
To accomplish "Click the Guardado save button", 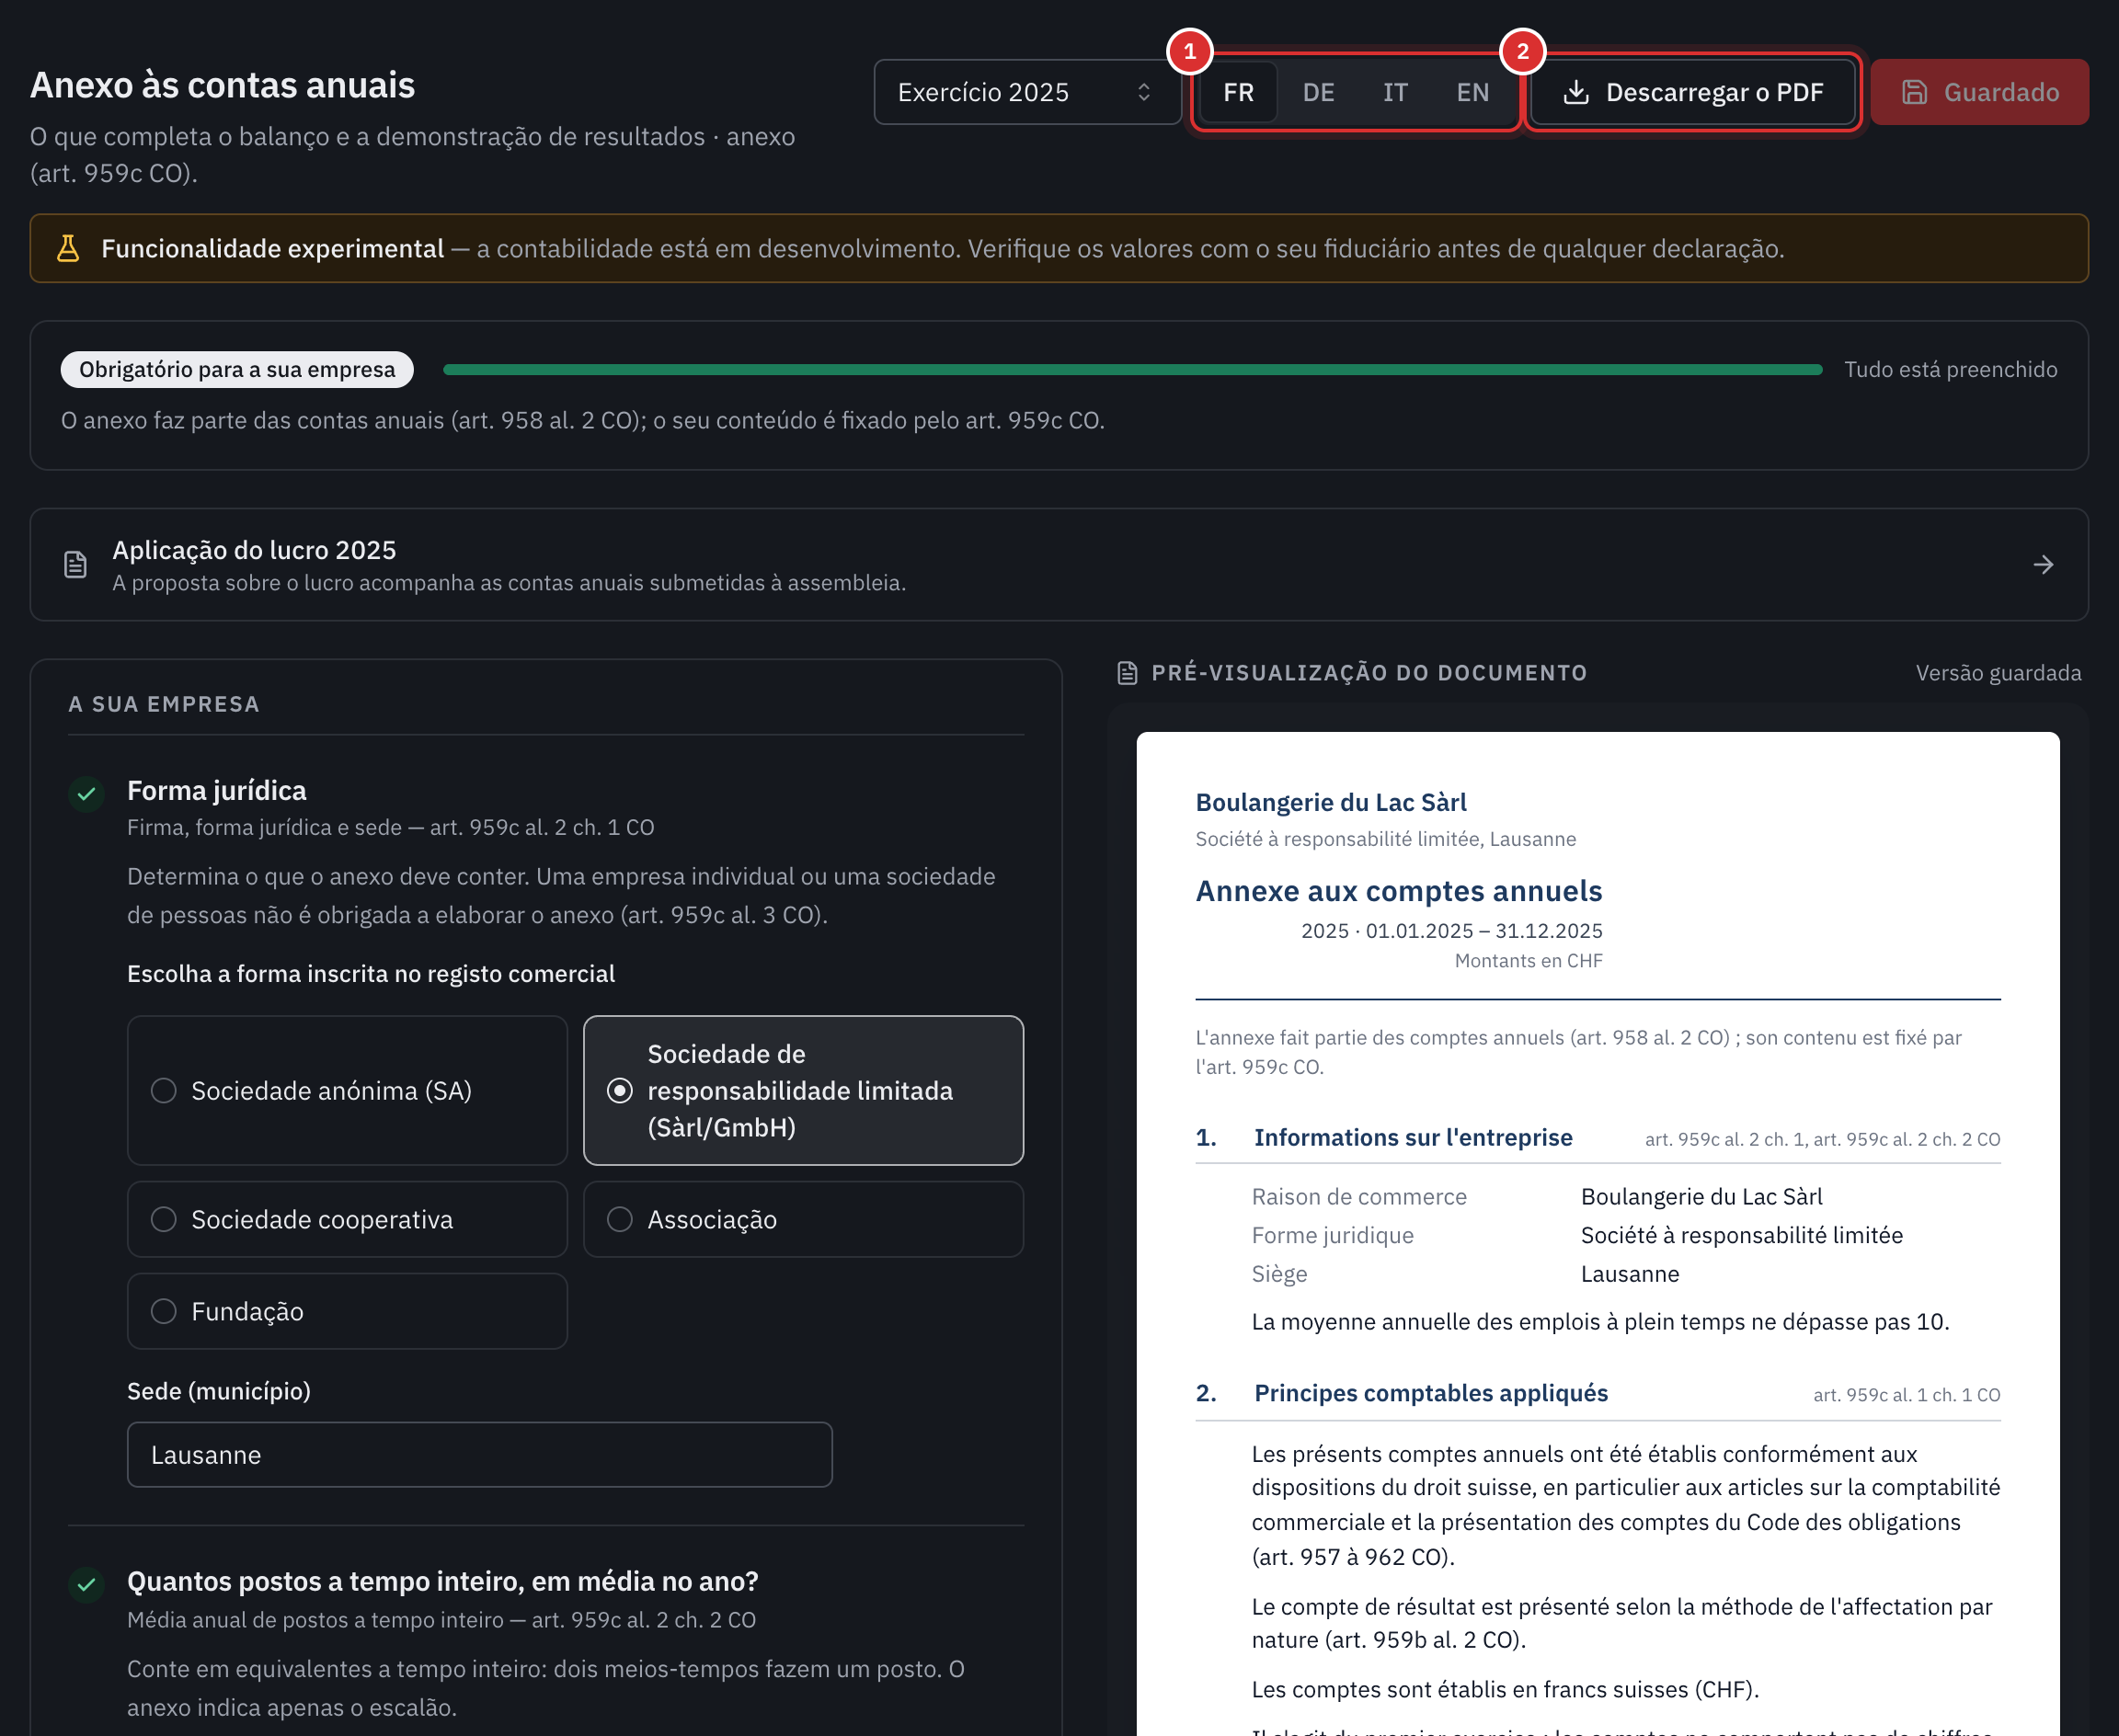I will pyautogui.click(x=1979, y=92).
